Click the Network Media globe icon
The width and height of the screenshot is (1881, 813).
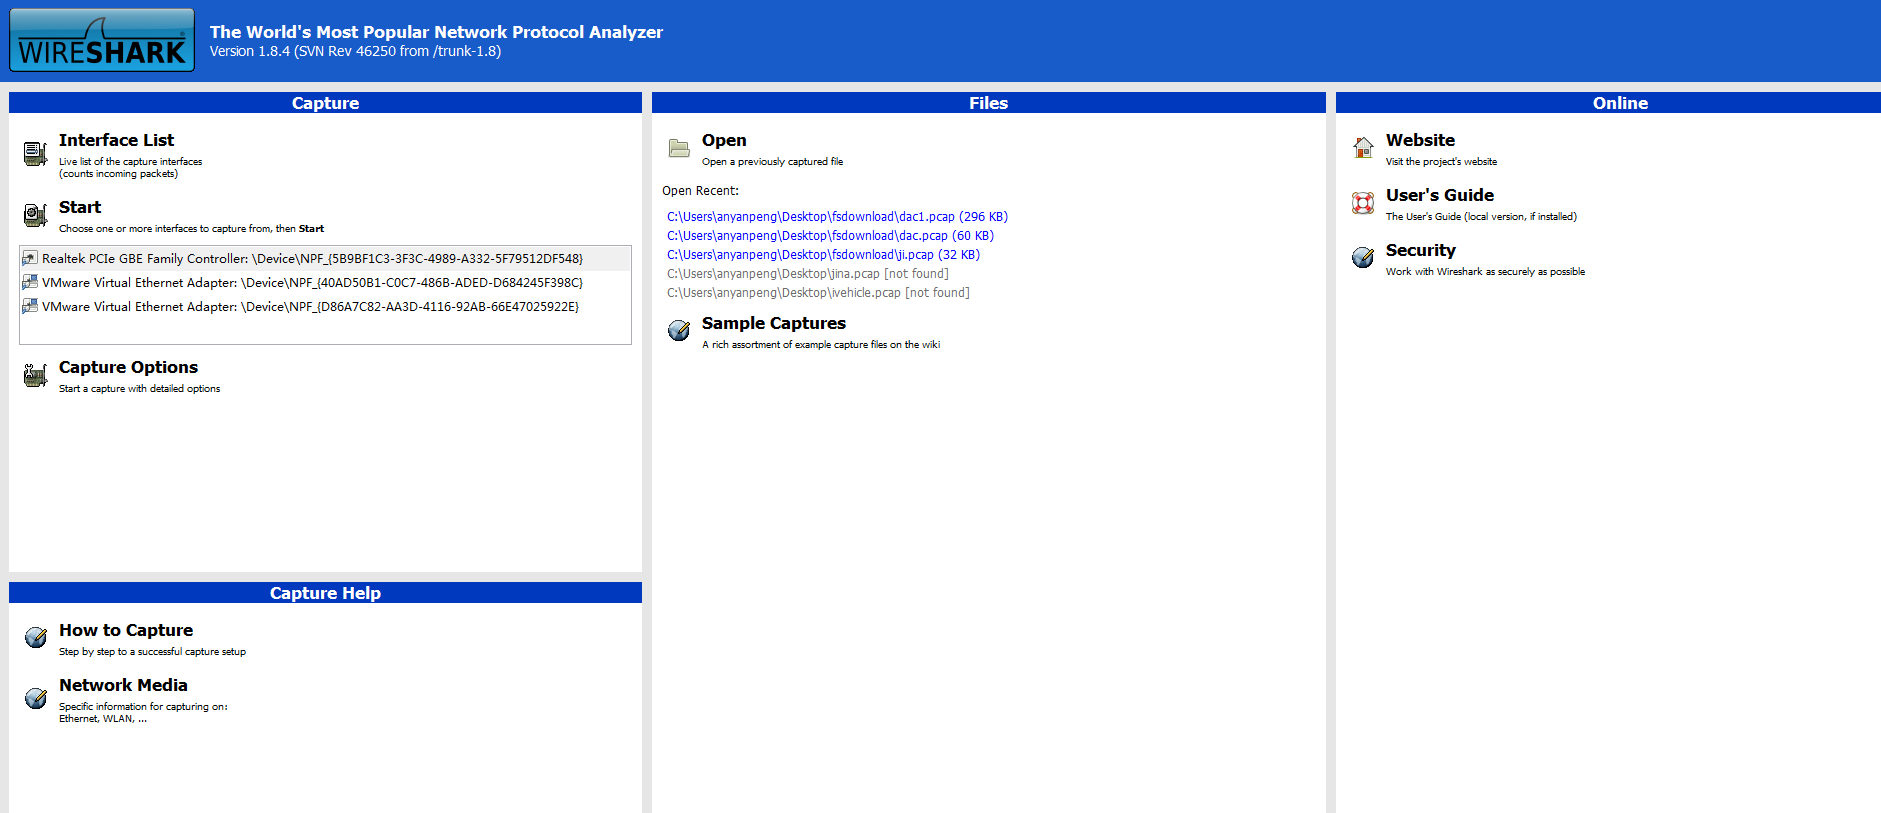(x=36, y=697)
